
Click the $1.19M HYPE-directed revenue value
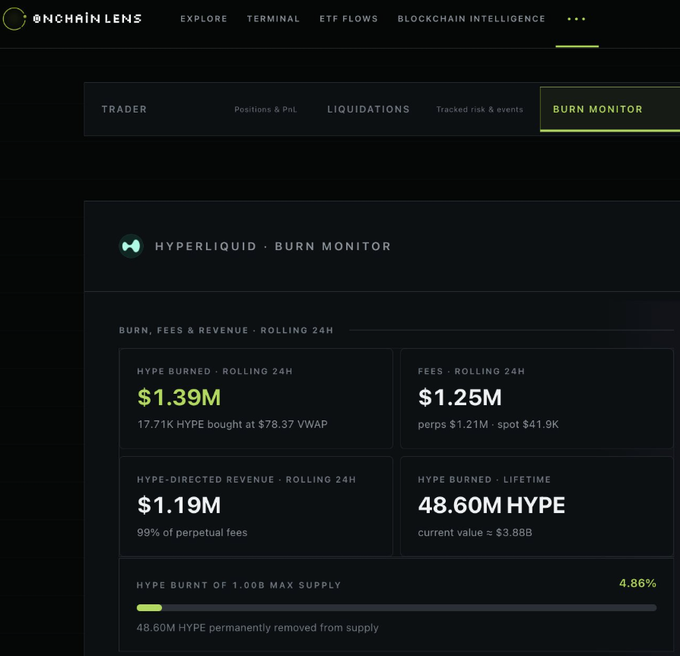179,505
